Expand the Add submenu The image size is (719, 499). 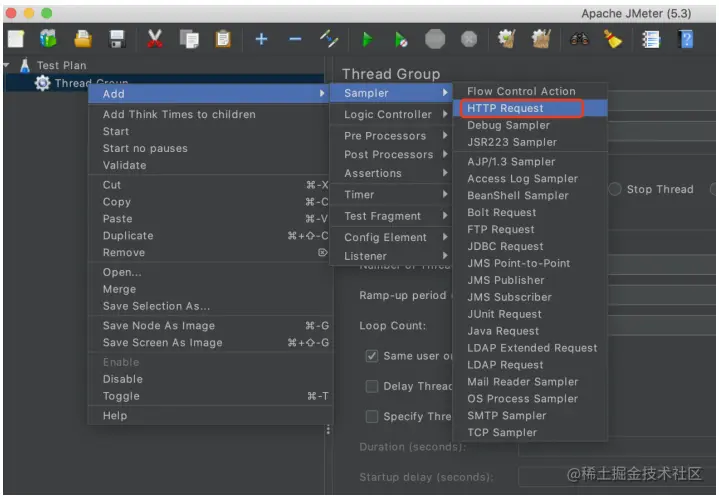[209, 94]
